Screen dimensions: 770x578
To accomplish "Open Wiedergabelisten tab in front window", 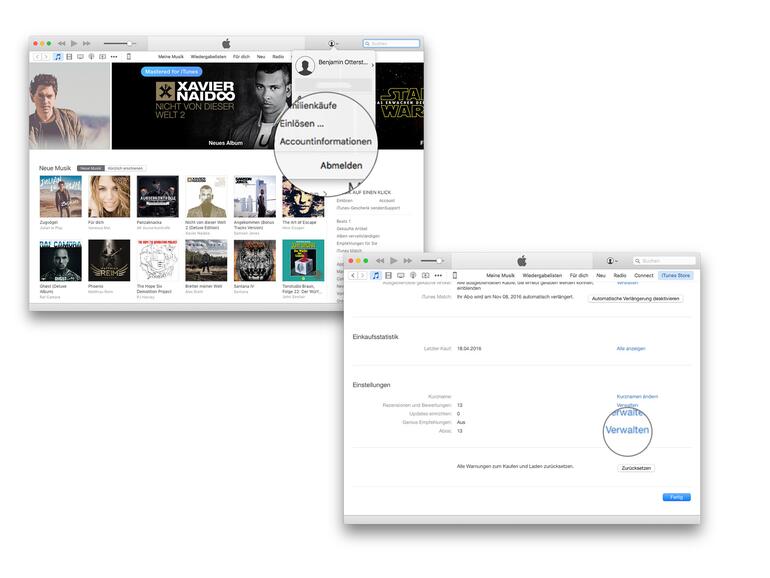I will [x=542, y=275].
